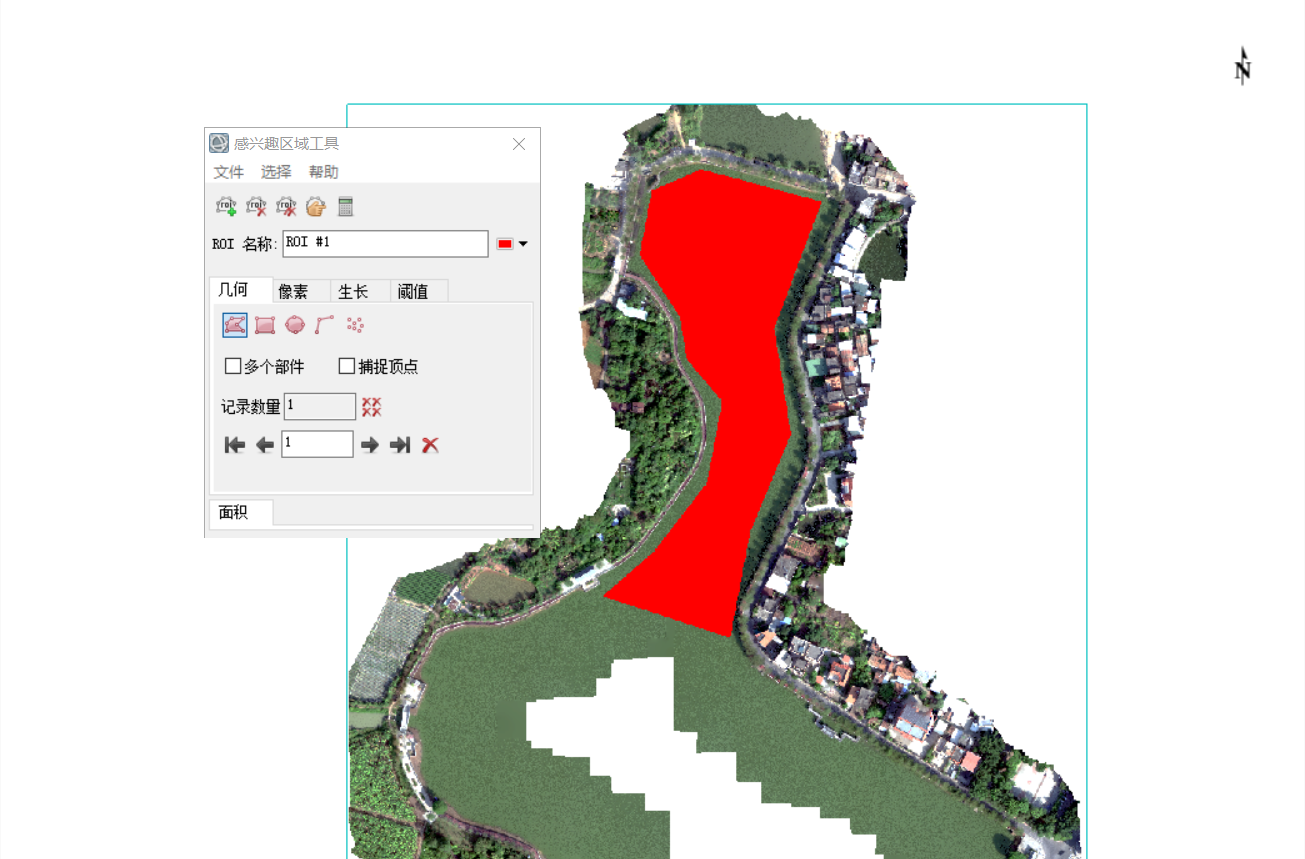Jump to the last record

pos(400,445)
